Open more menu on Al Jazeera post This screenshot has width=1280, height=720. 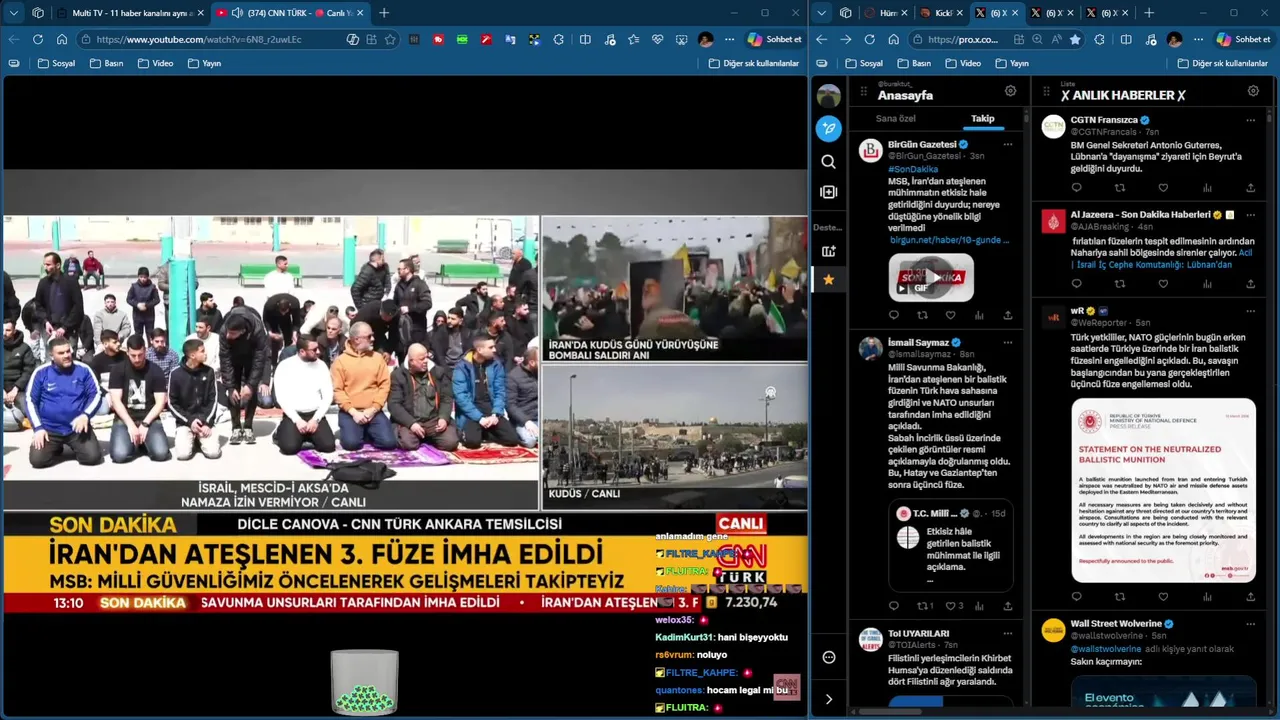point(1250,215)
